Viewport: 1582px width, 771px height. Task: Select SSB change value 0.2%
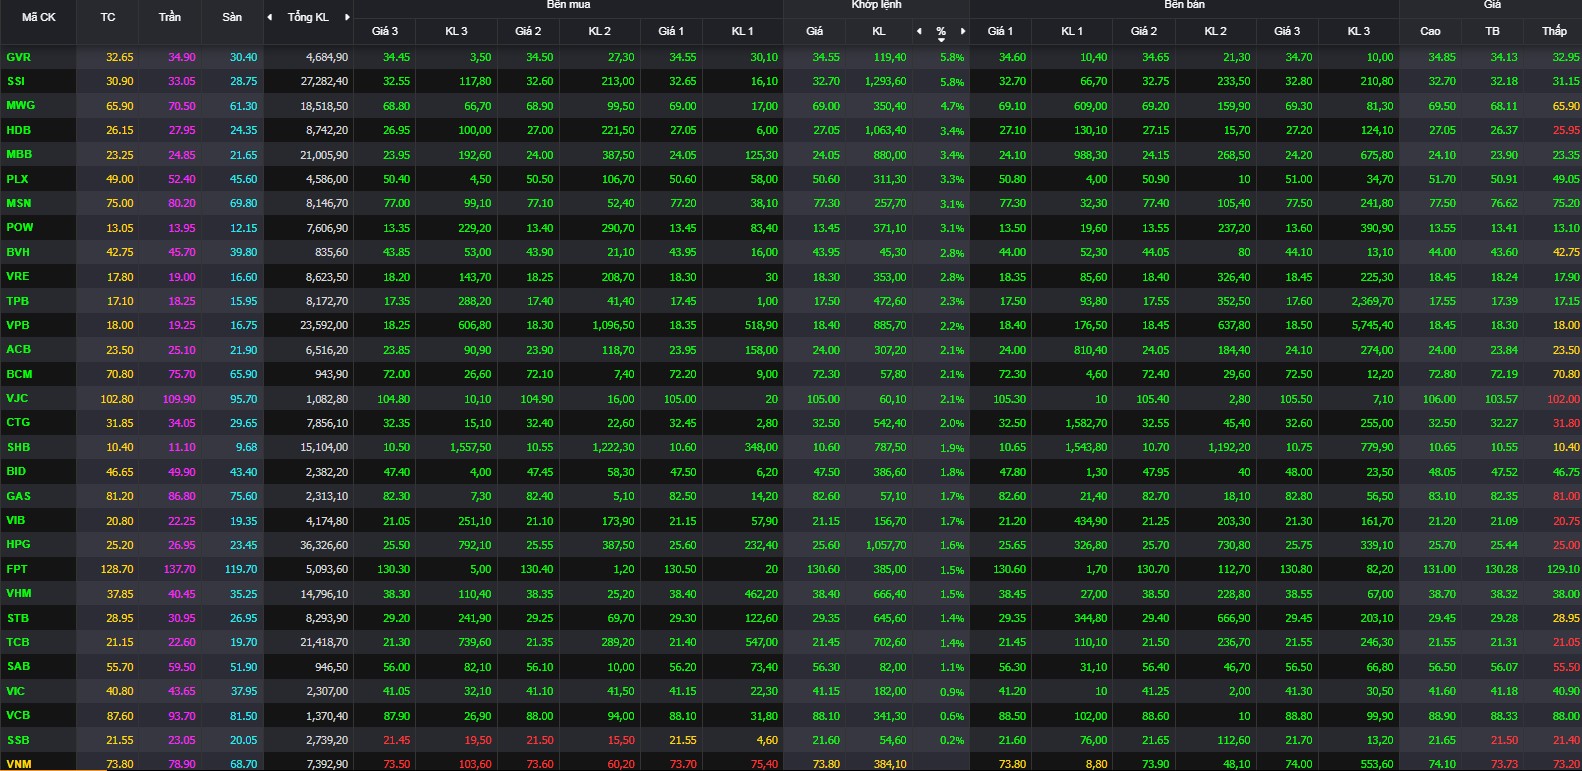952,741
